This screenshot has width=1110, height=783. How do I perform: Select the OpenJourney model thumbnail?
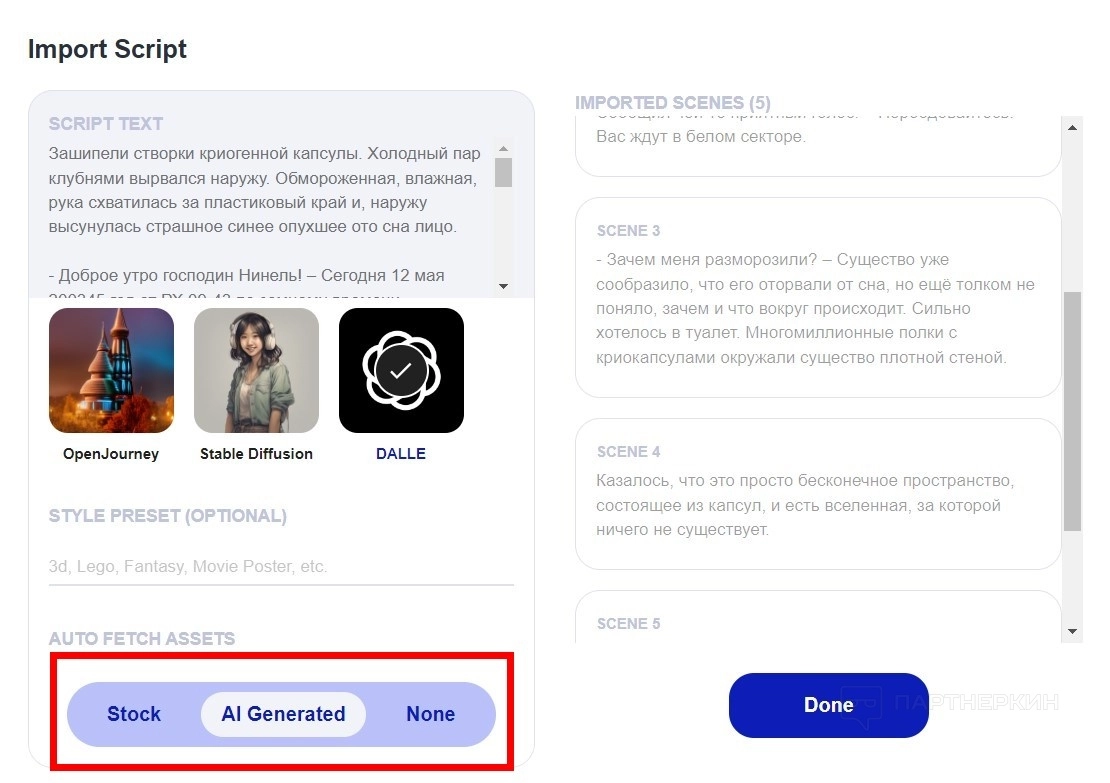coord(111,370)
